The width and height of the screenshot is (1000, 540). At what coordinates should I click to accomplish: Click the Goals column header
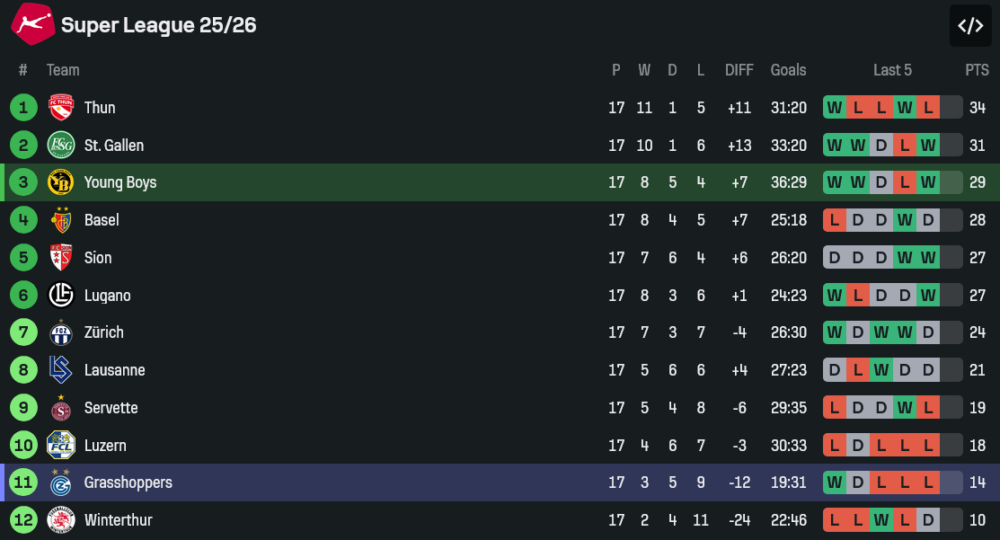click(788, 70)
